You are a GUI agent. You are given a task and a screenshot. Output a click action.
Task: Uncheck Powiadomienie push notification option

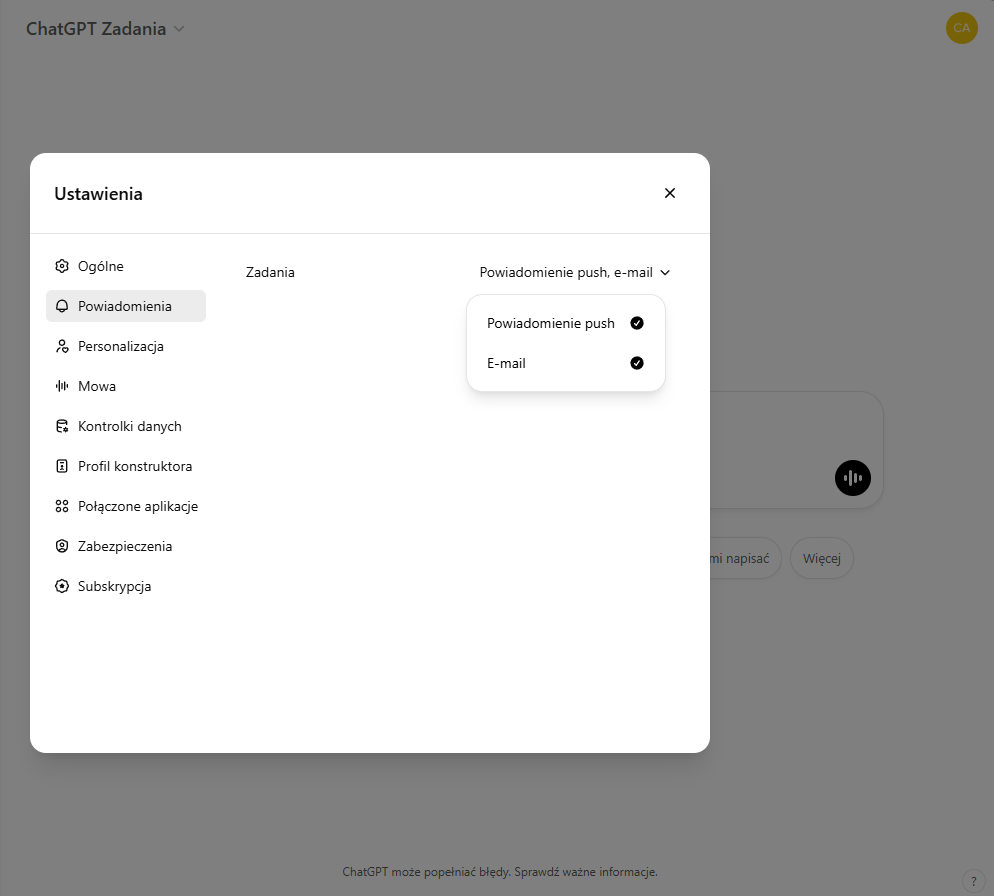tap(565, 323)
